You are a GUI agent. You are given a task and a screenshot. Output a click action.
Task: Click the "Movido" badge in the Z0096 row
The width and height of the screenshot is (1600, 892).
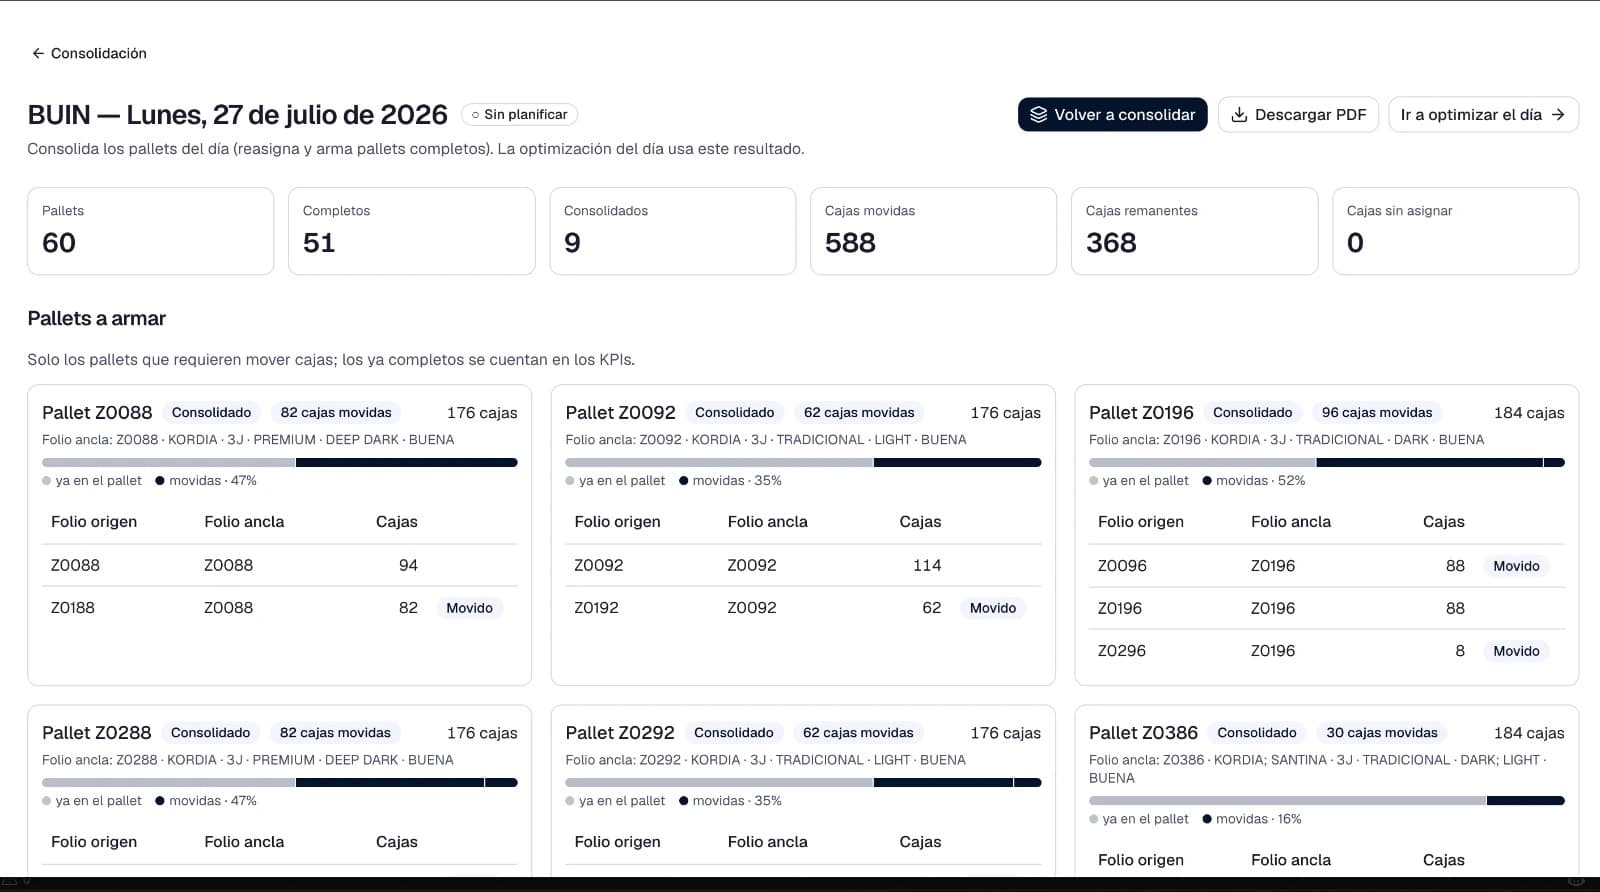point(1516,566)
